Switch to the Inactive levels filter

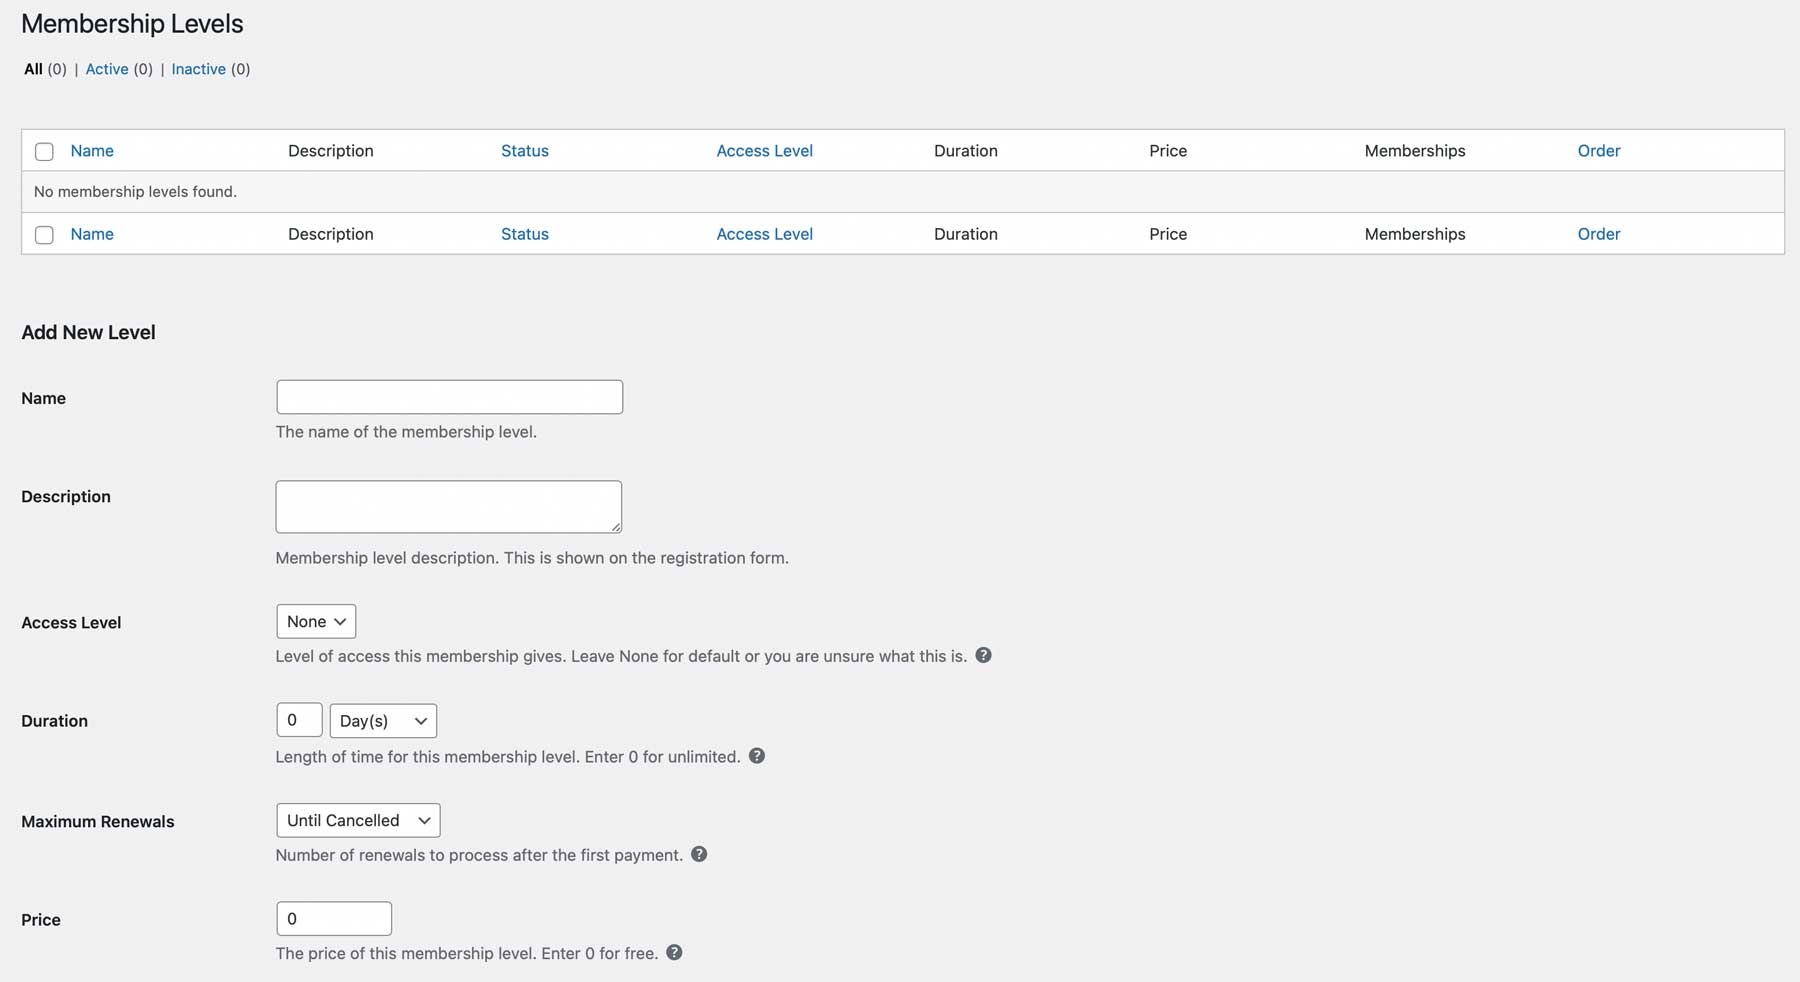198,69
